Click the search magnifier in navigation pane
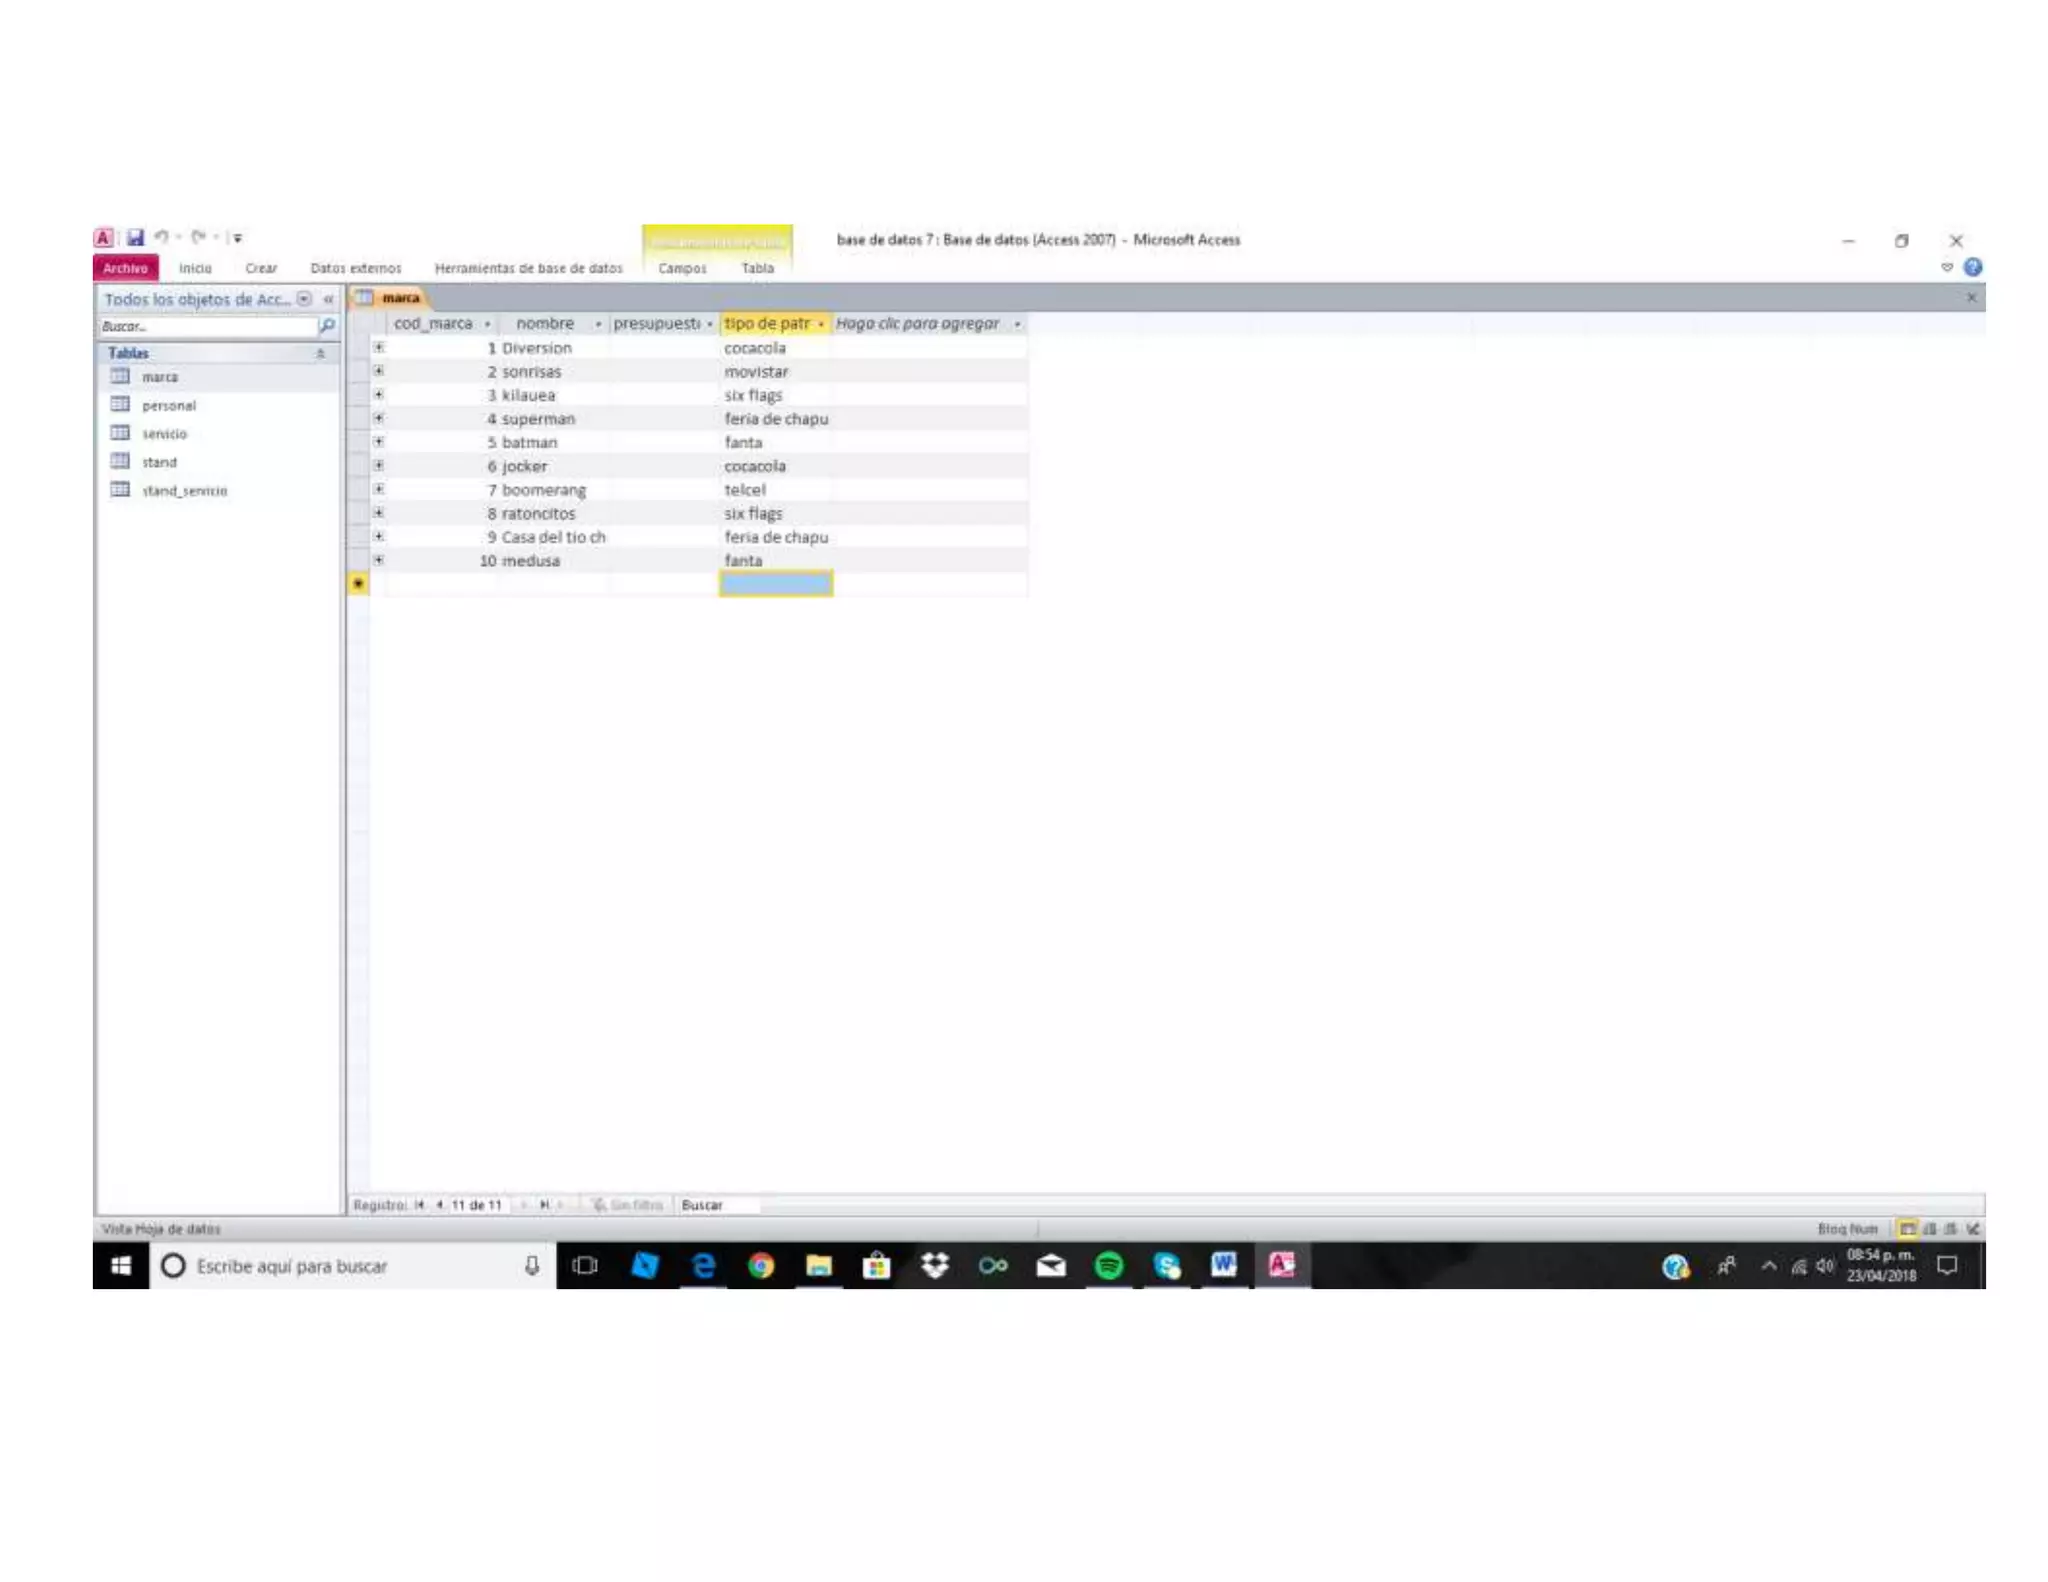 click(327, 326)
